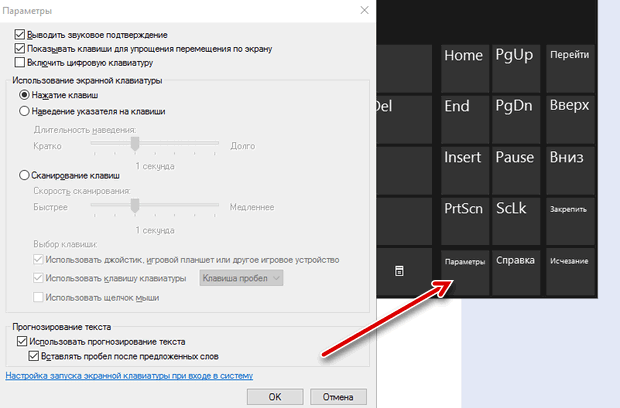620x408 pixels.
Task: Select 'Сканирование клавиш' radio option
Action: pos(26,175)
